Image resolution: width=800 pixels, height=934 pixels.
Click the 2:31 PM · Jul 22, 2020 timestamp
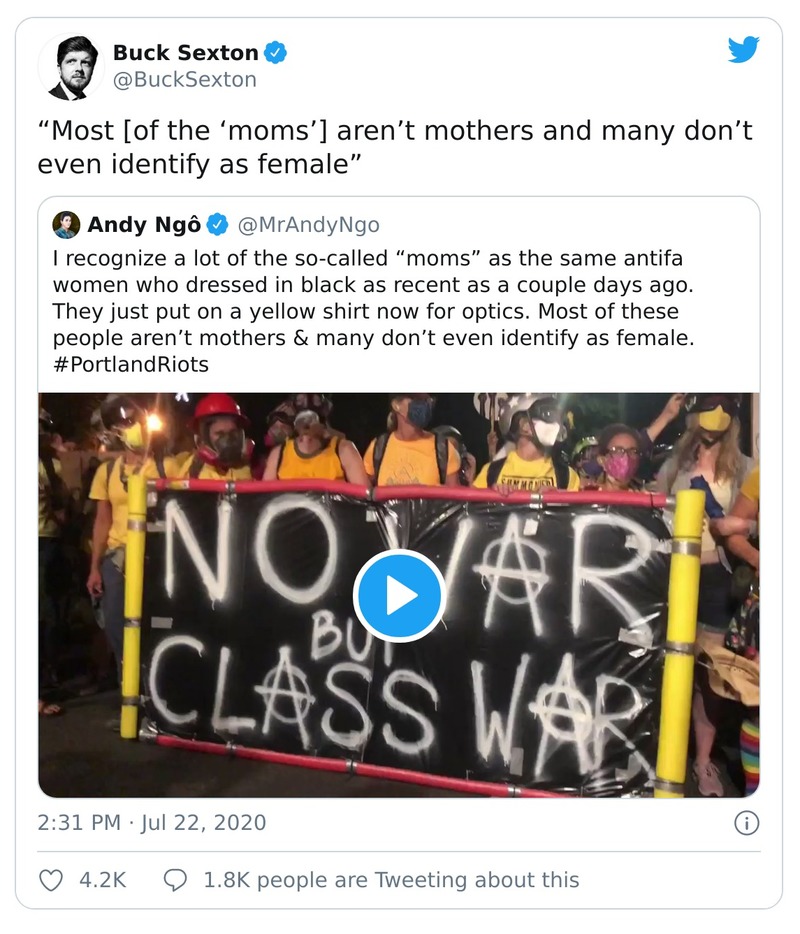pos(152,823)
